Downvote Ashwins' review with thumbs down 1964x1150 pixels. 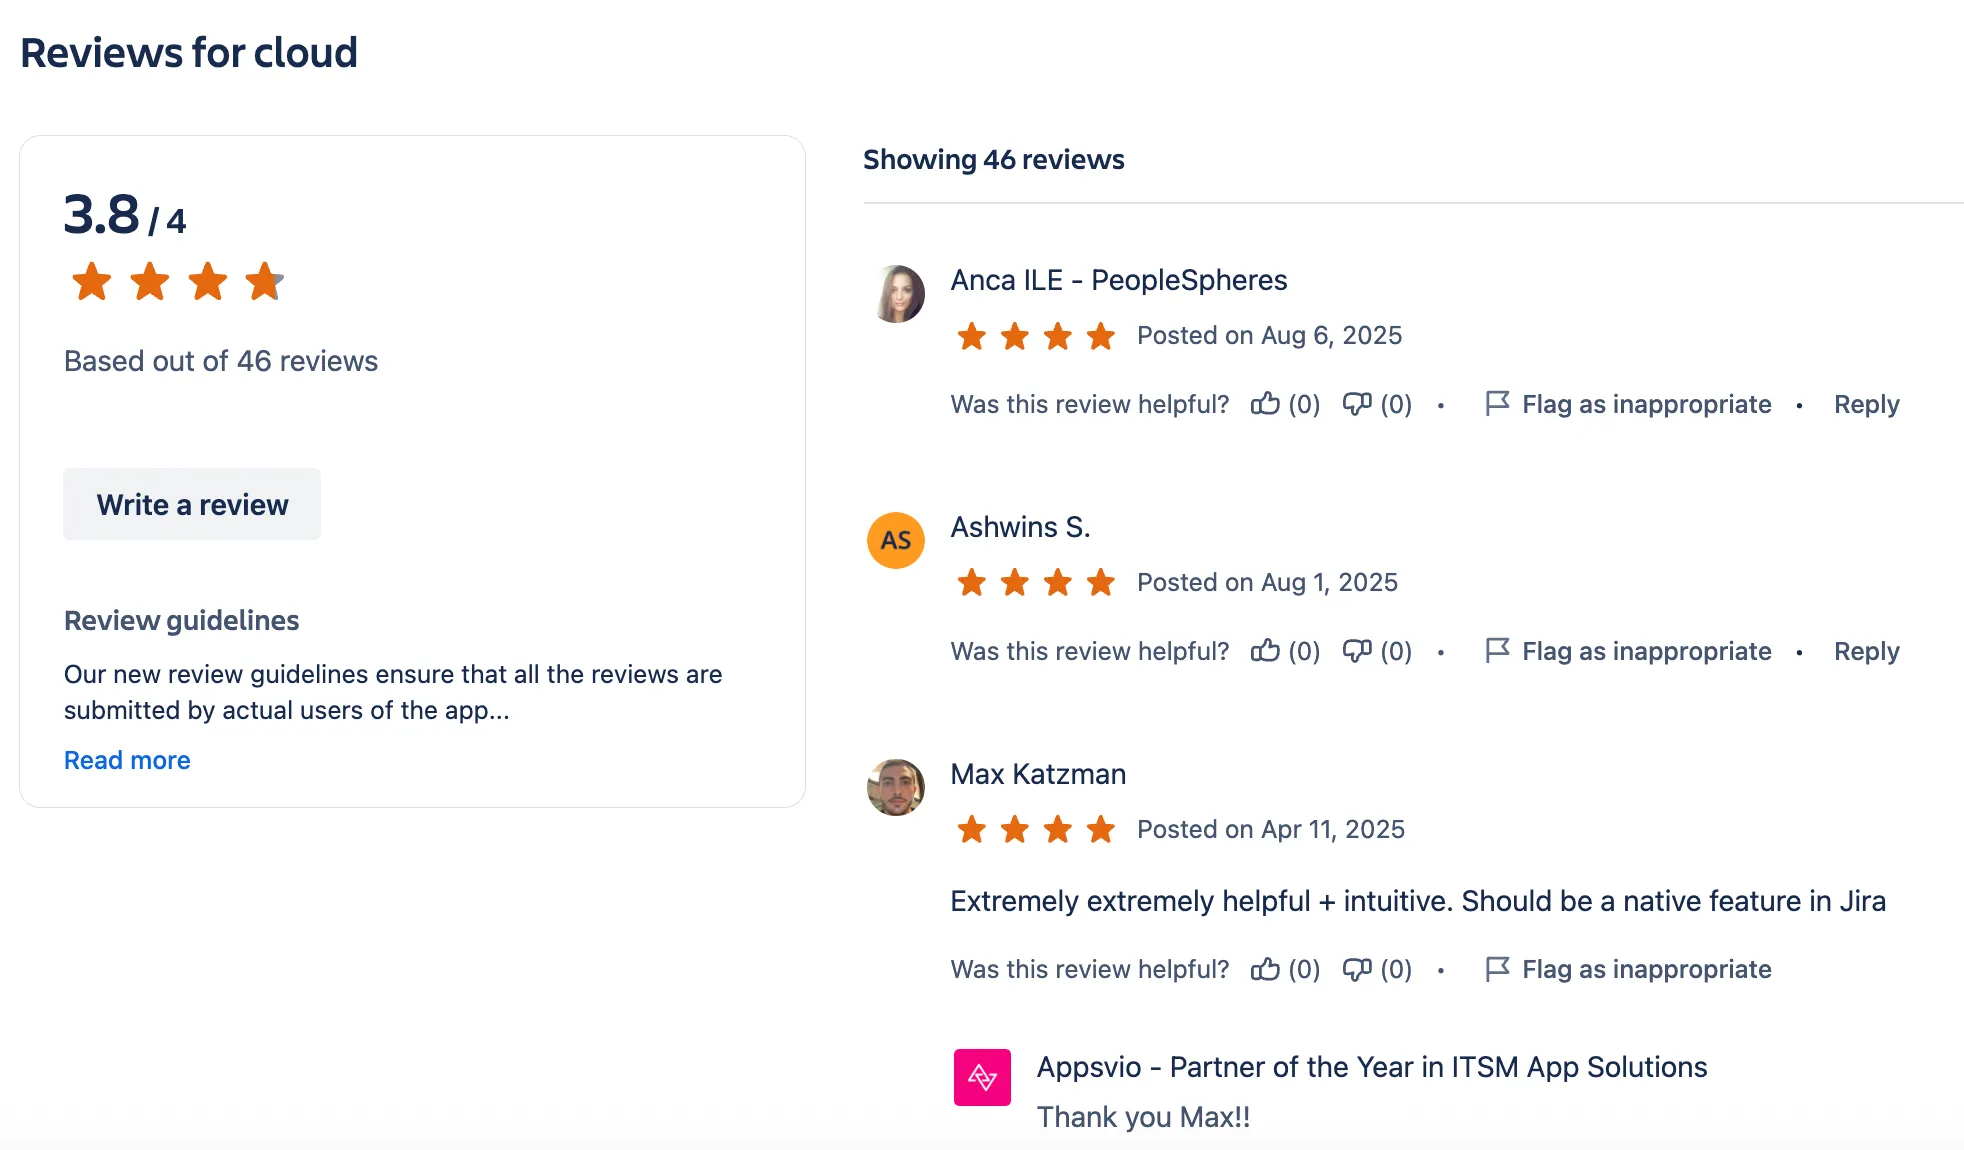click(x=1357, y=651)
